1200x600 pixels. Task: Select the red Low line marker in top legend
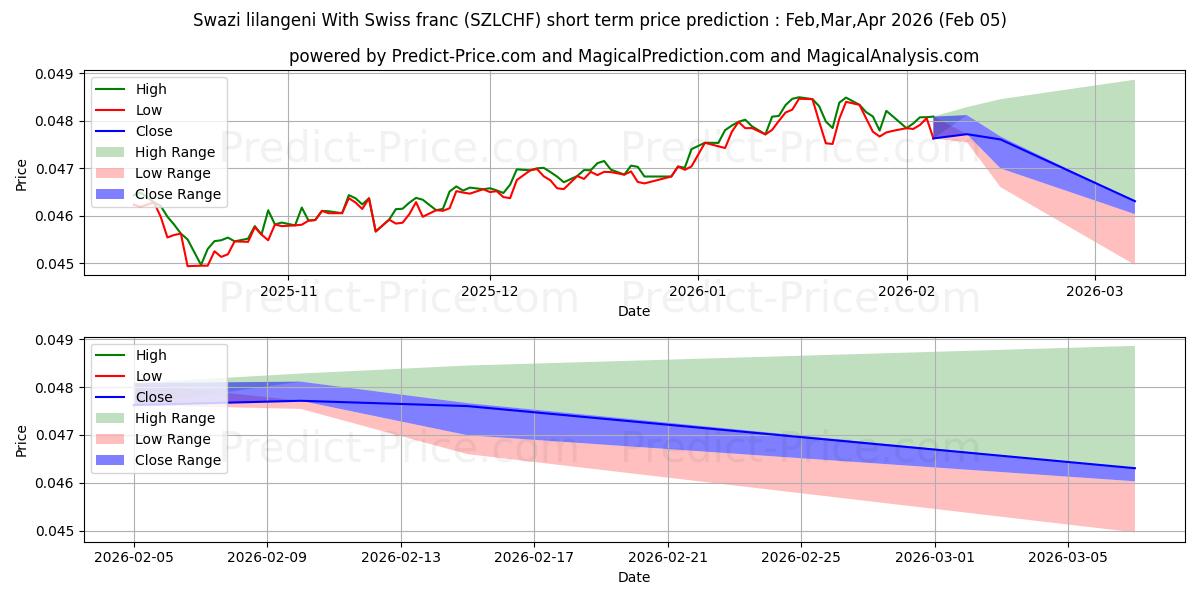click(113, 110)
